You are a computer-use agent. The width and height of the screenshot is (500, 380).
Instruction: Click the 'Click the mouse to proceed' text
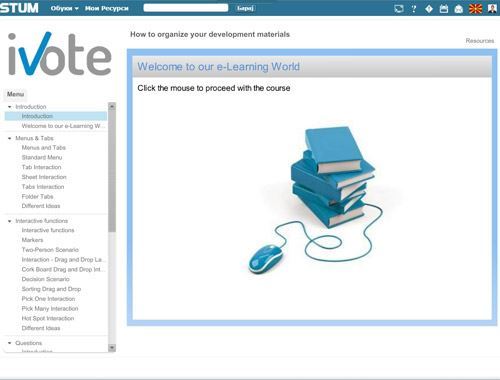coord(214,88)
